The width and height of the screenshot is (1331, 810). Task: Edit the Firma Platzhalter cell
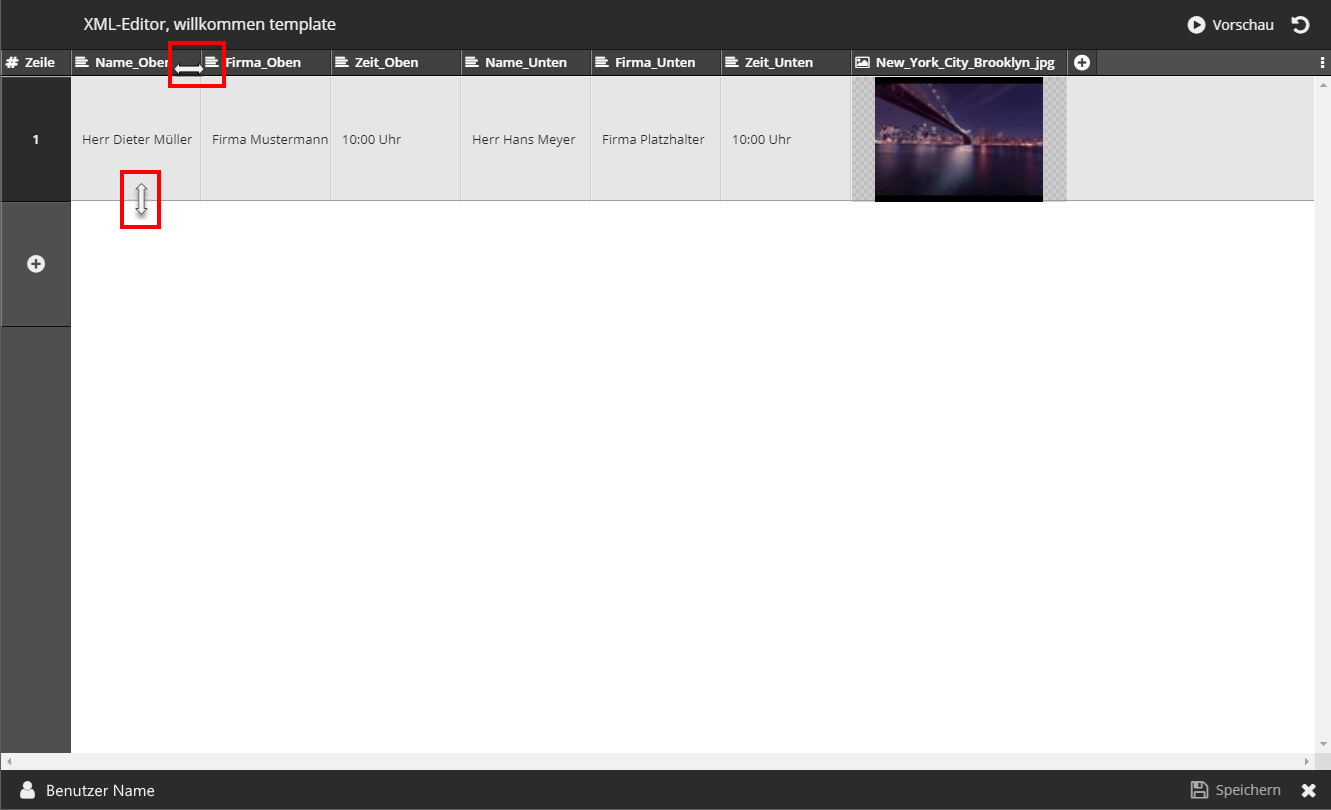pos(653,140)
